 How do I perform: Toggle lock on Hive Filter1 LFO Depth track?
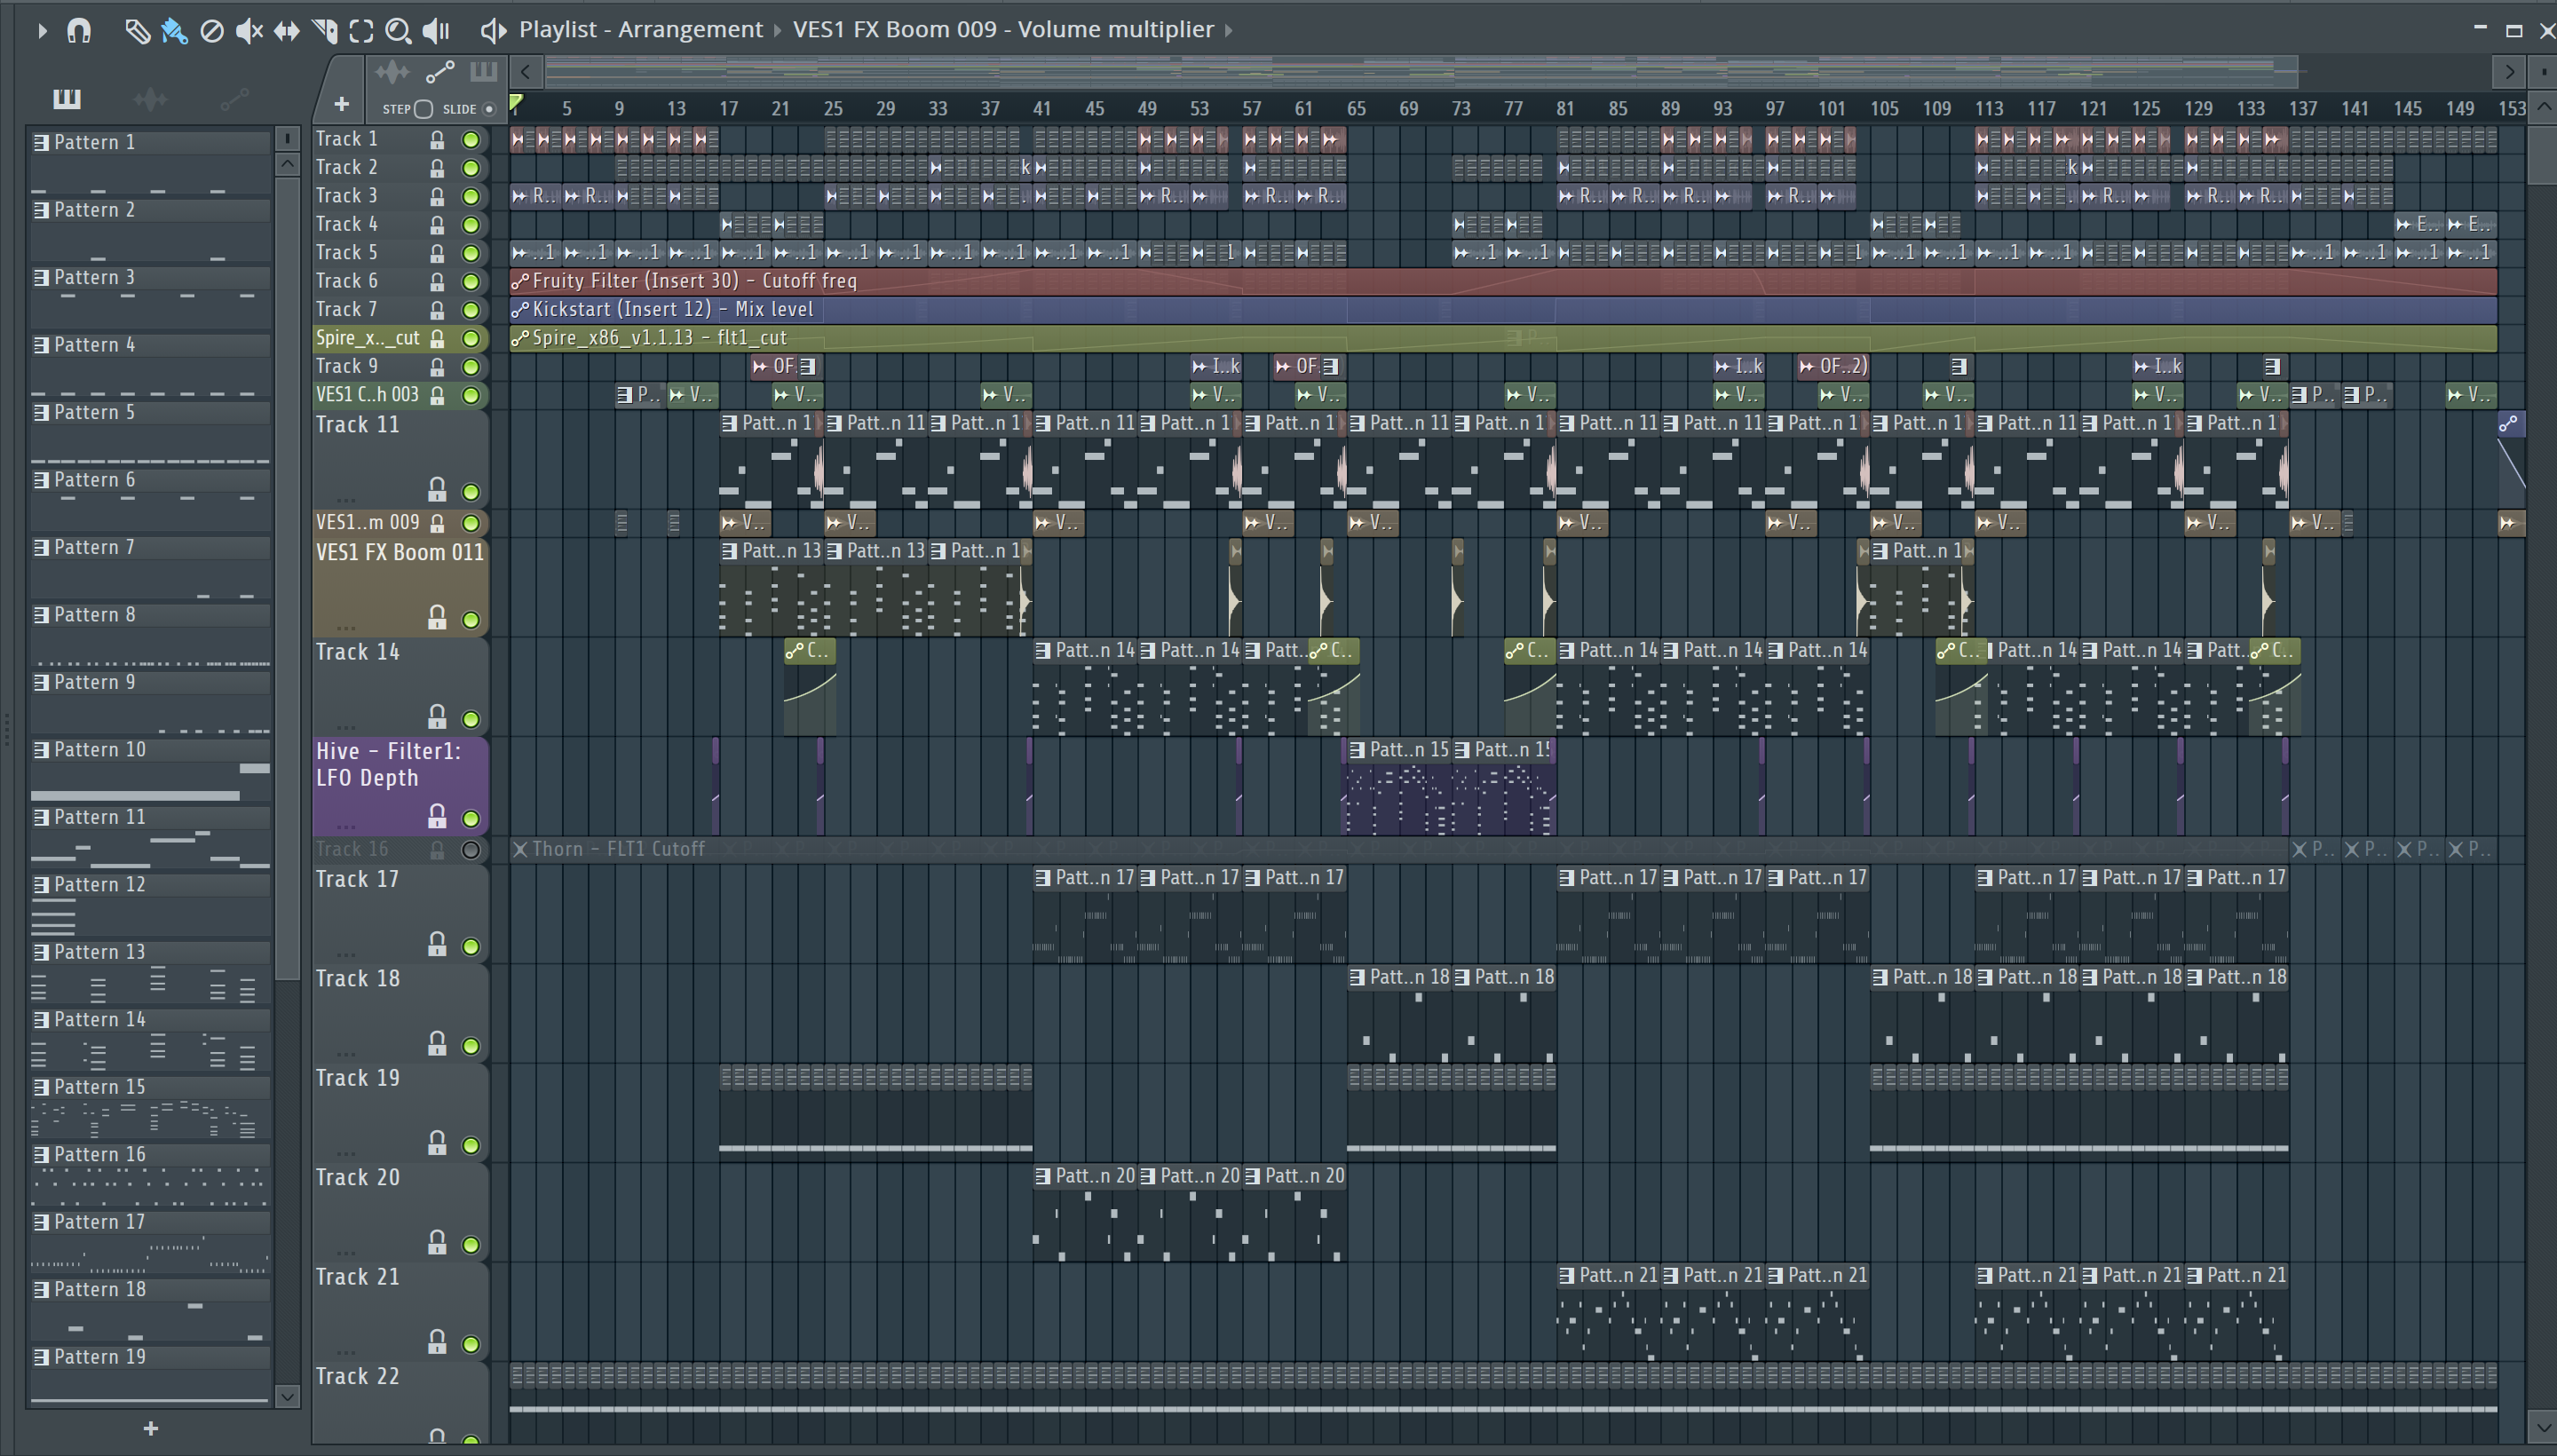click(437, 817)
